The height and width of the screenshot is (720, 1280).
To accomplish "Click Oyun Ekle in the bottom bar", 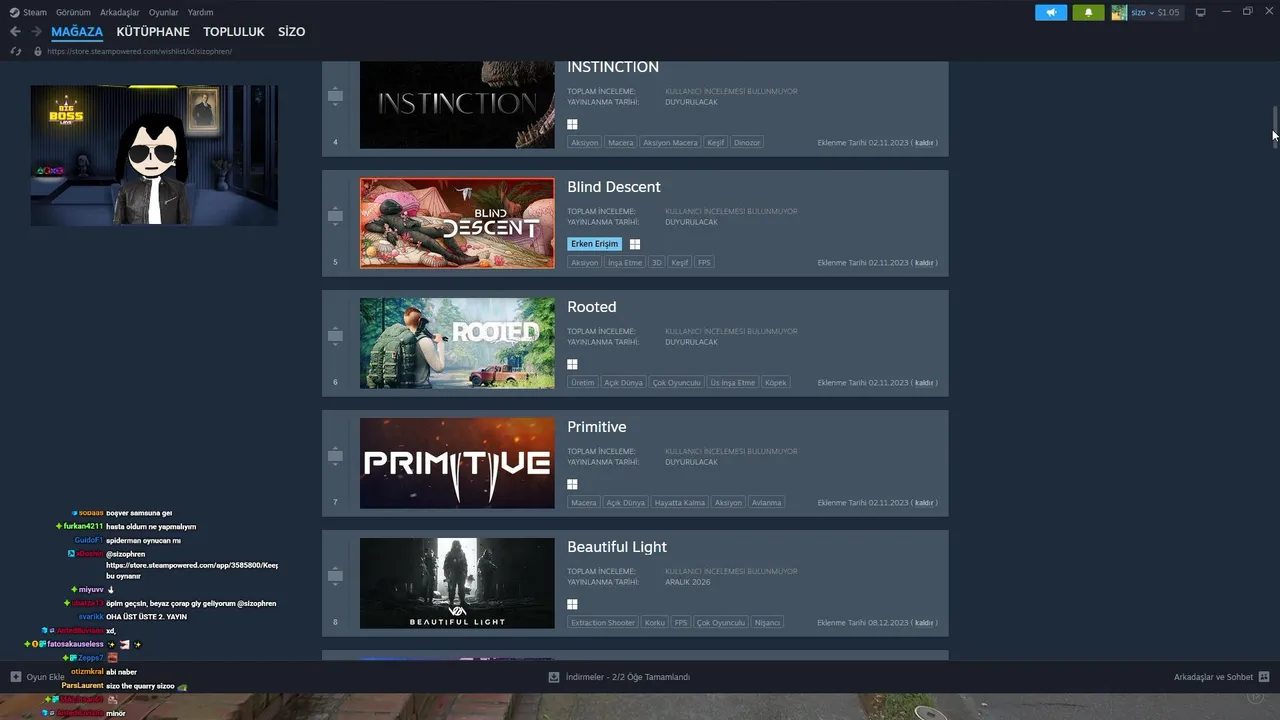I will point(45,677).
